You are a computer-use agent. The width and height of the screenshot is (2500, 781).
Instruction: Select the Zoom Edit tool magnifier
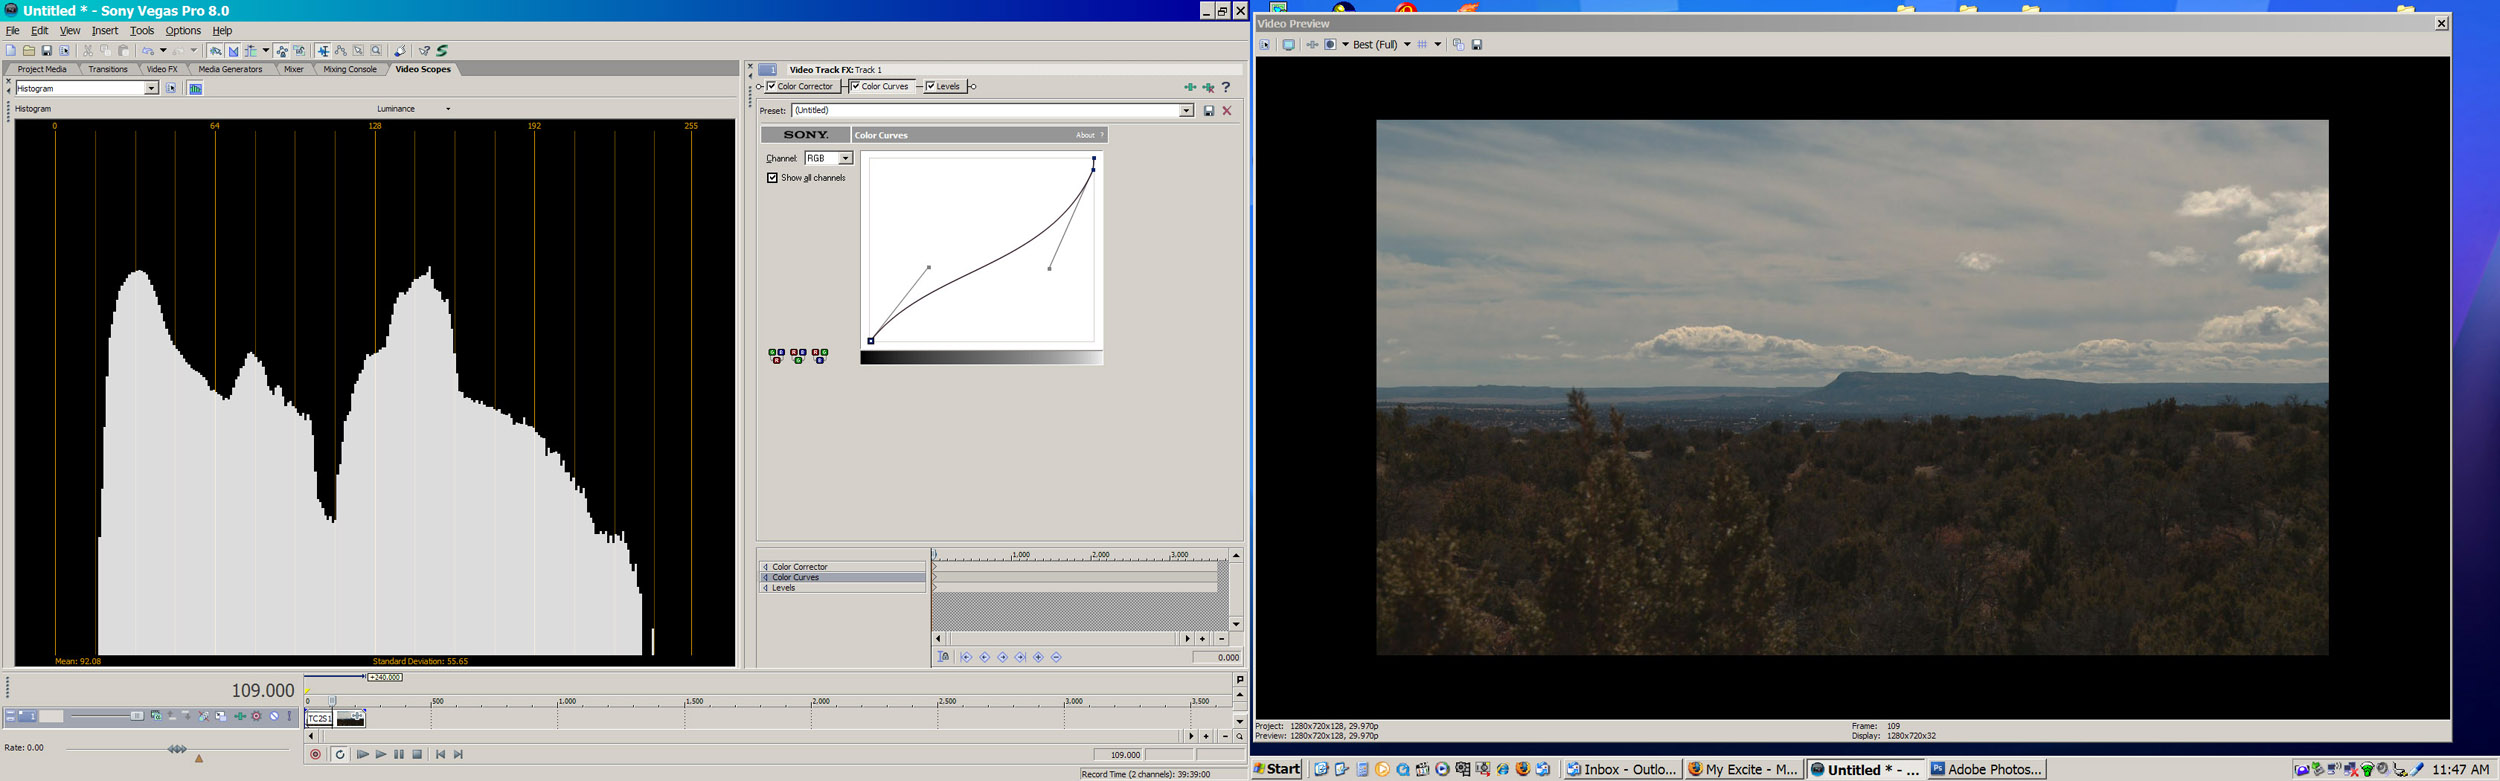[376, 50]
